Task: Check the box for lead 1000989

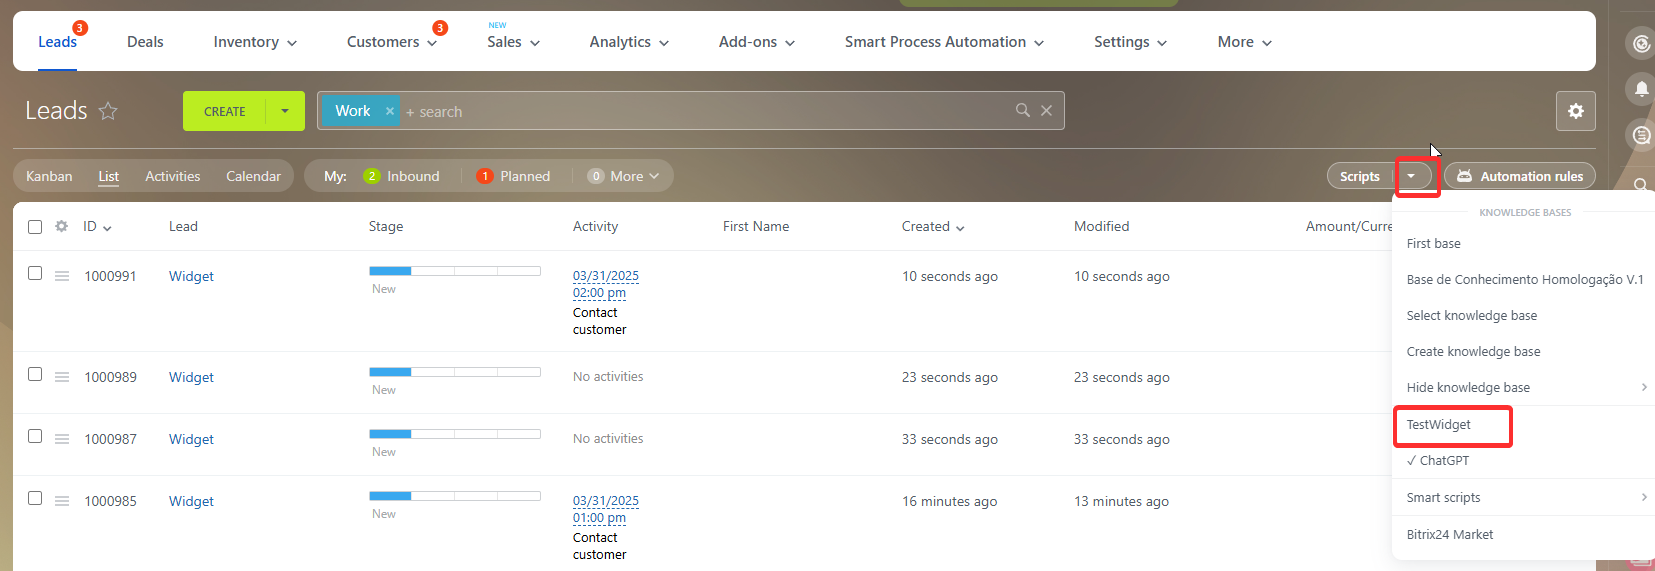Action: (35, 374)
